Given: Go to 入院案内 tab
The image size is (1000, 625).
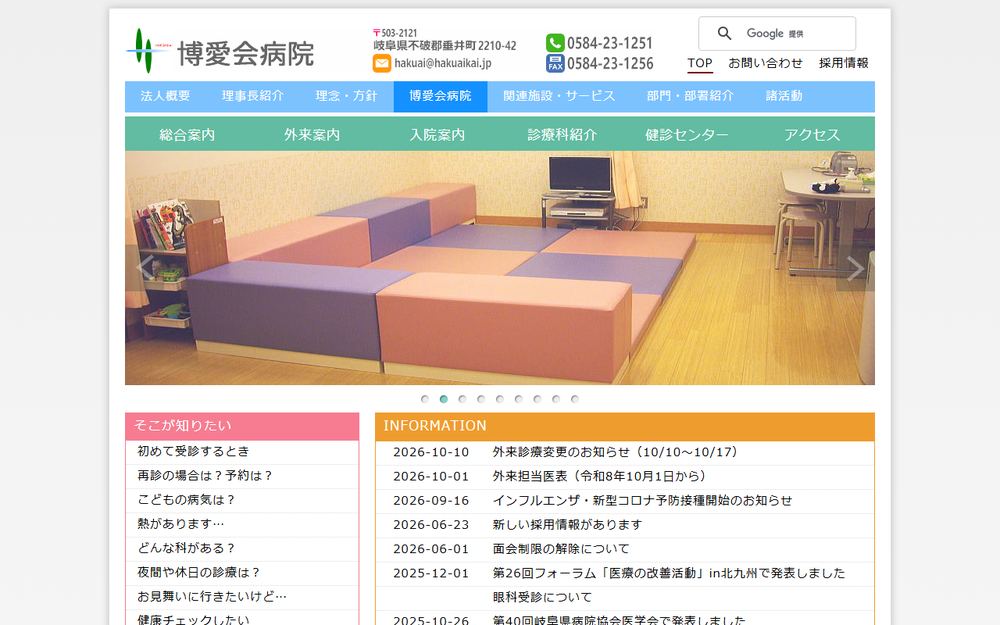Looking at the screenshot, I should 437,135.
